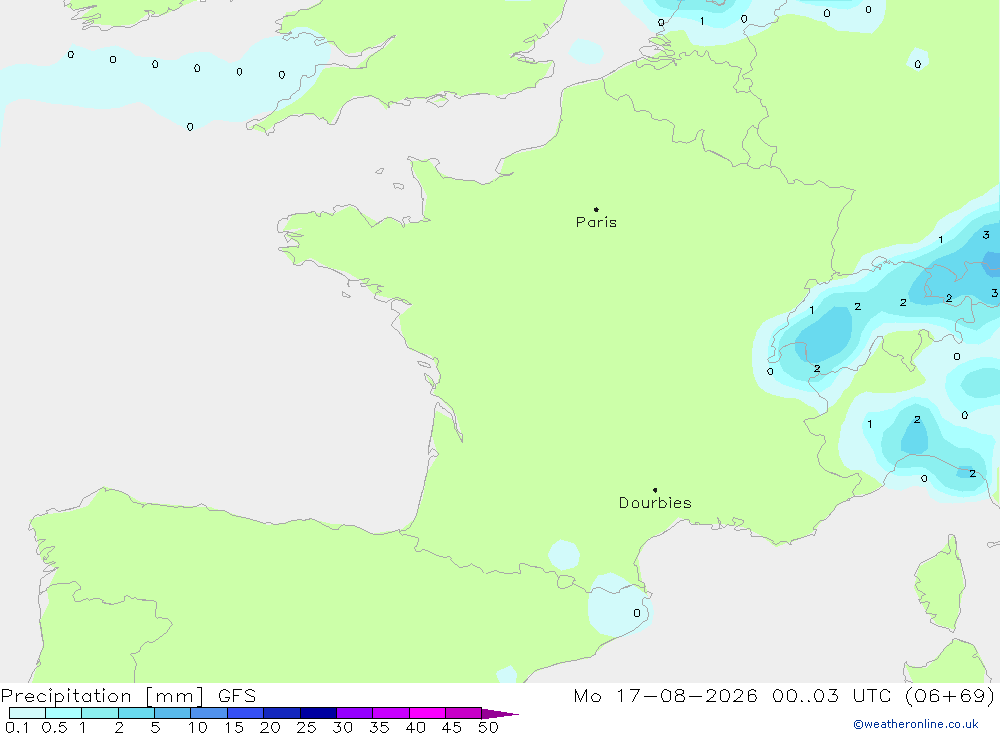Click the Paris location dot marker
Screen dimensions: 1000x733
596,209
